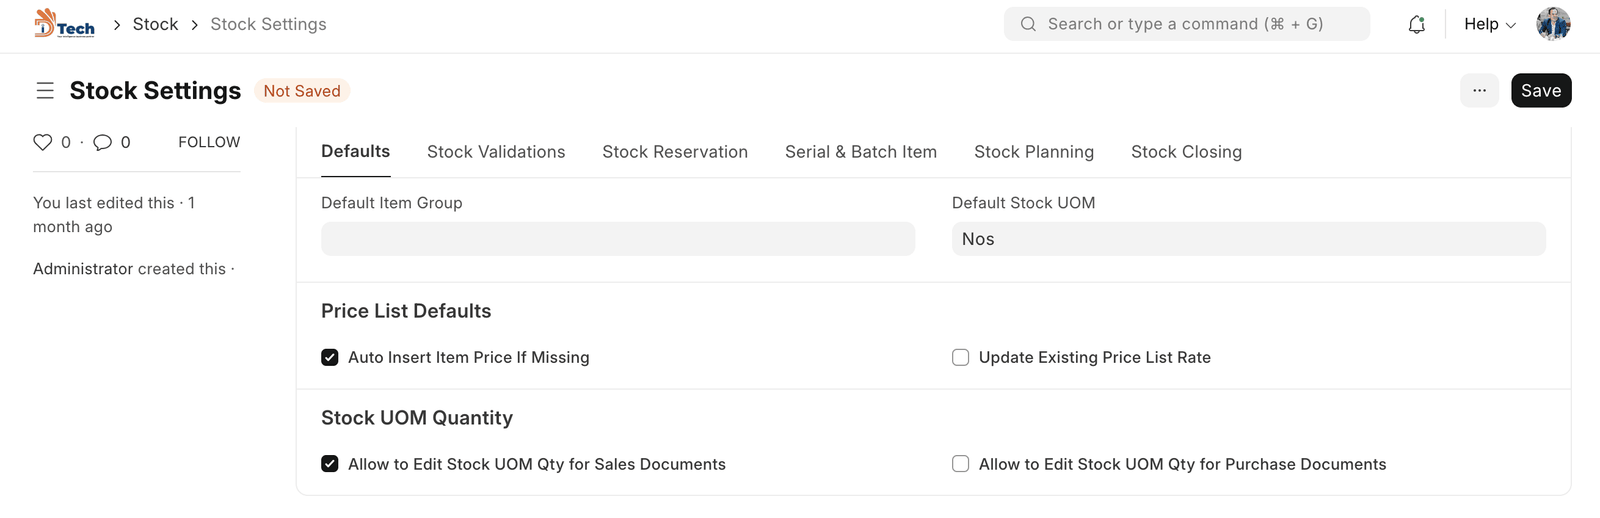Image resolution: width=1600 pixels, height=518 pixels.
Task: Open the notifications bell
Action: tap(1416, 25)
